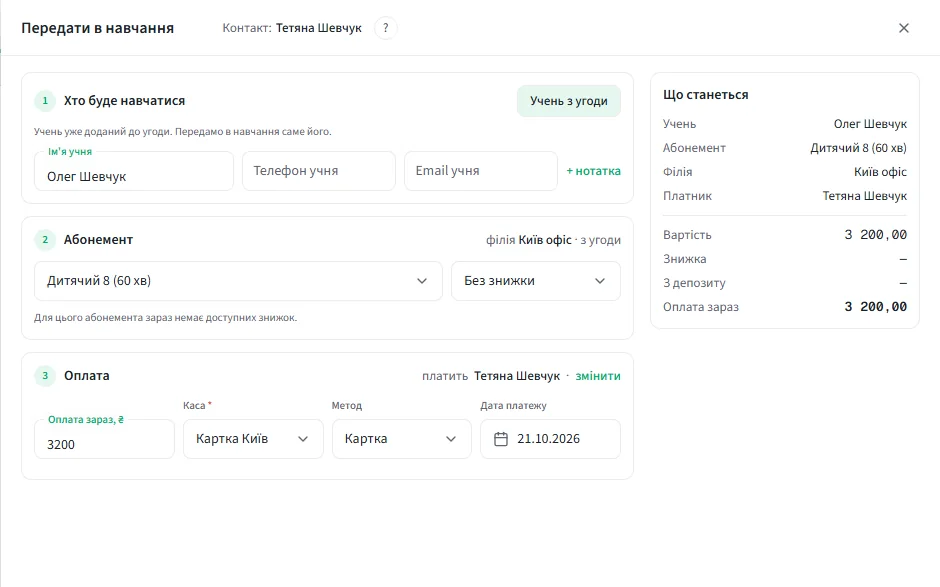Click the Оплата зараз amount field
This screenshot has height=587, width=940.
point(104,439)
